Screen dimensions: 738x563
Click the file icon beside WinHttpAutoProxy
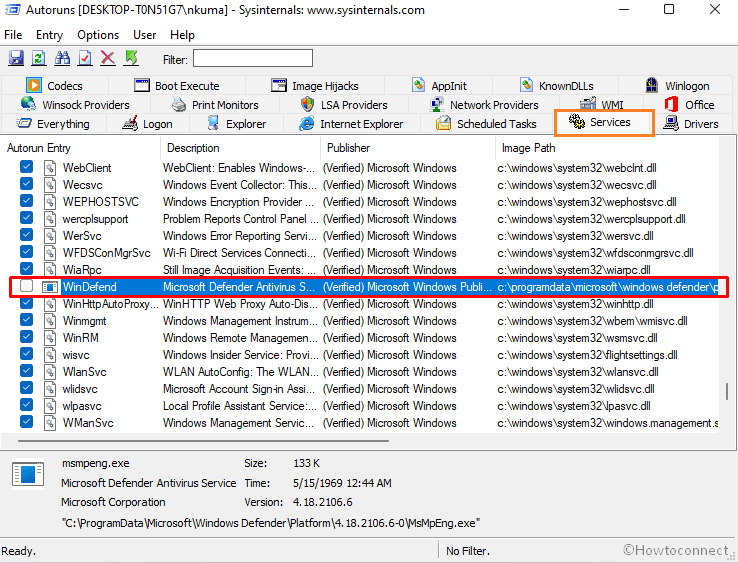tap(49, 304)
